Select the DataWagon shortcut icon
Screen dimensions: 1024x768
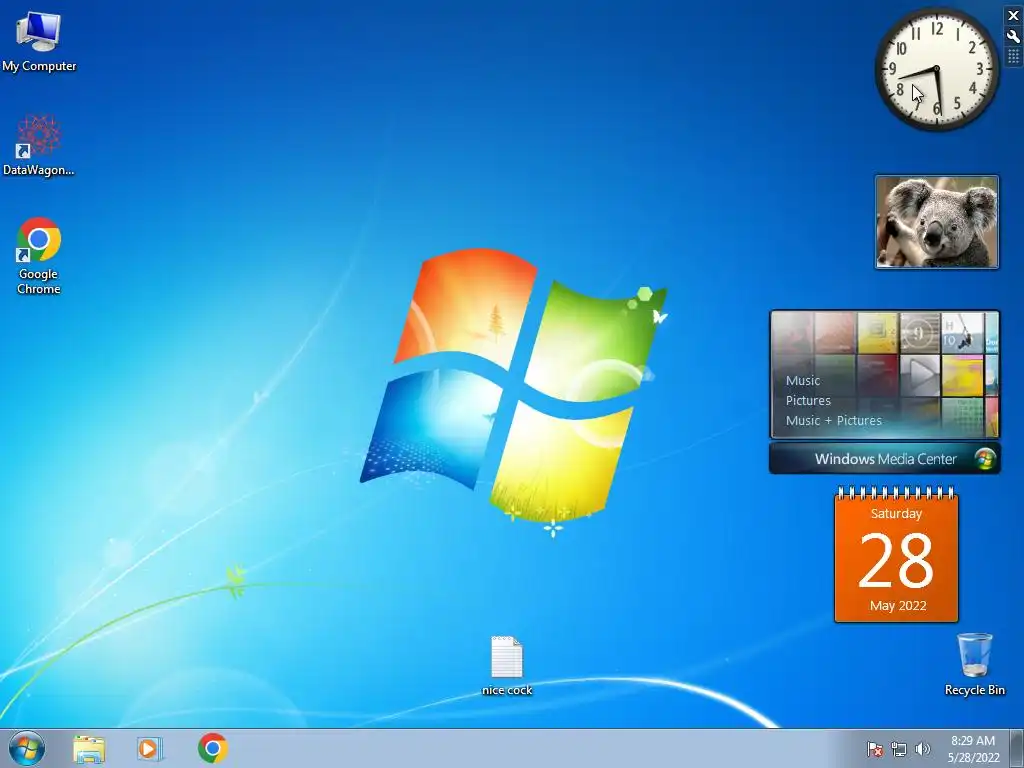[x=39, y=145]
